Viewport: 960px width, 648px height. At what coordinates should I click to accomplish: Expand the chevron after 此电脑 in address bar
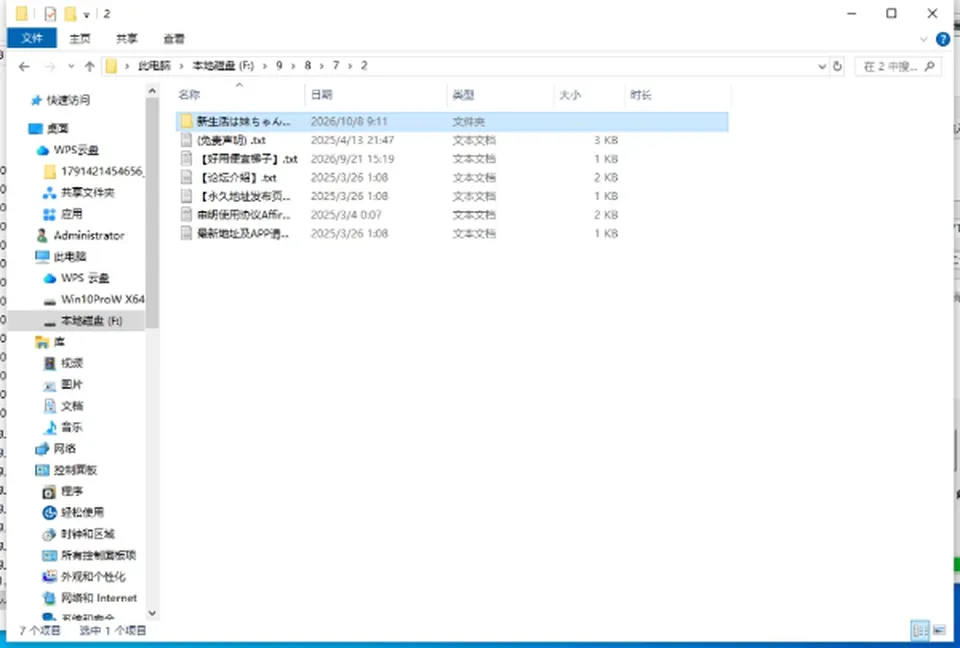[181, 66]
